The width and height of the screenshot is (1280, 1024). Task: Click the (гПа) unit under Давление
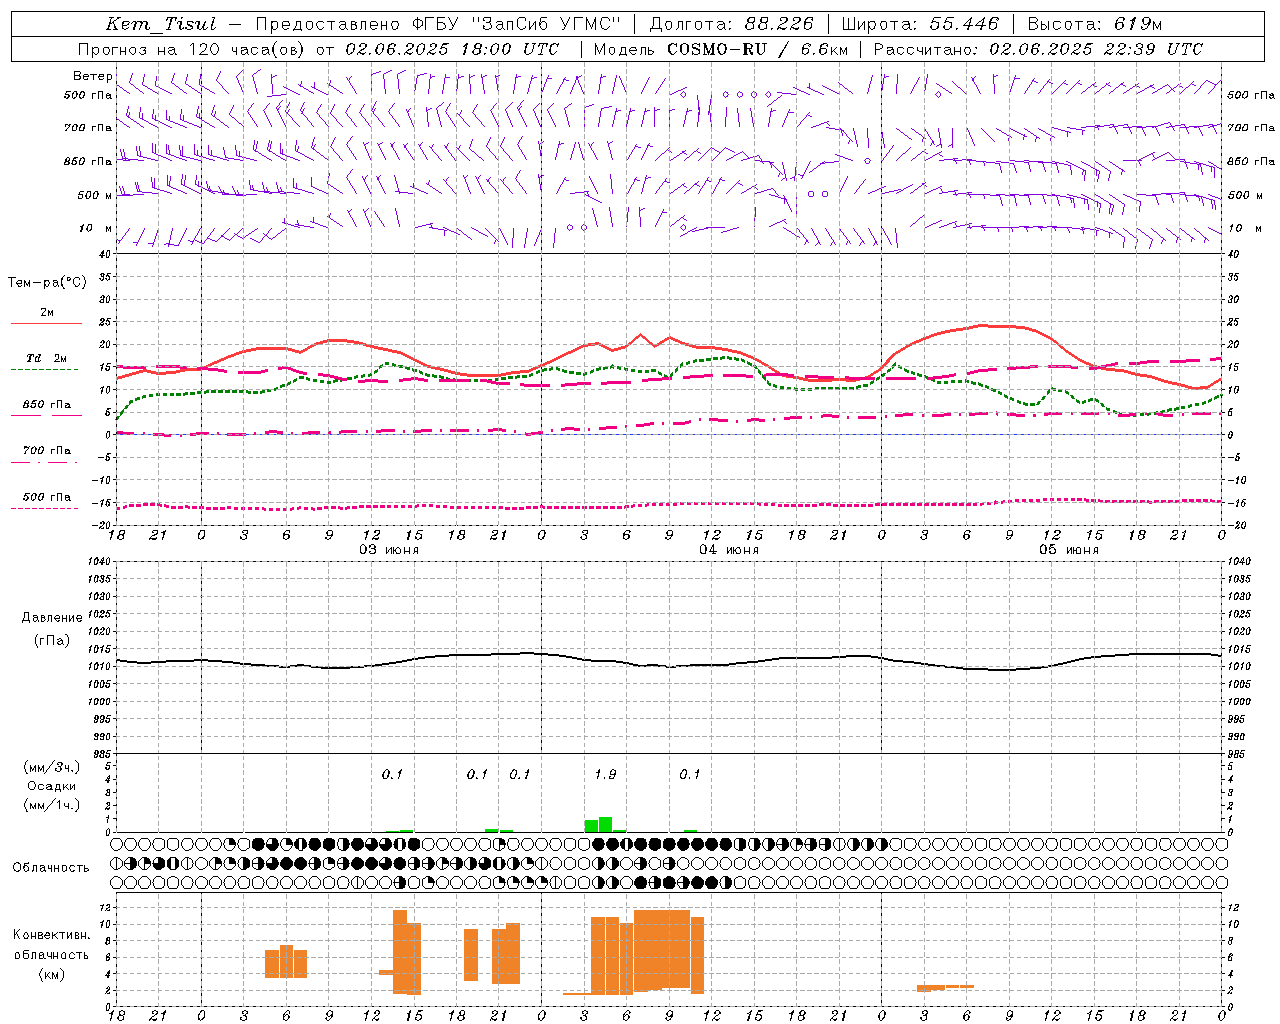tap(52, 641)
